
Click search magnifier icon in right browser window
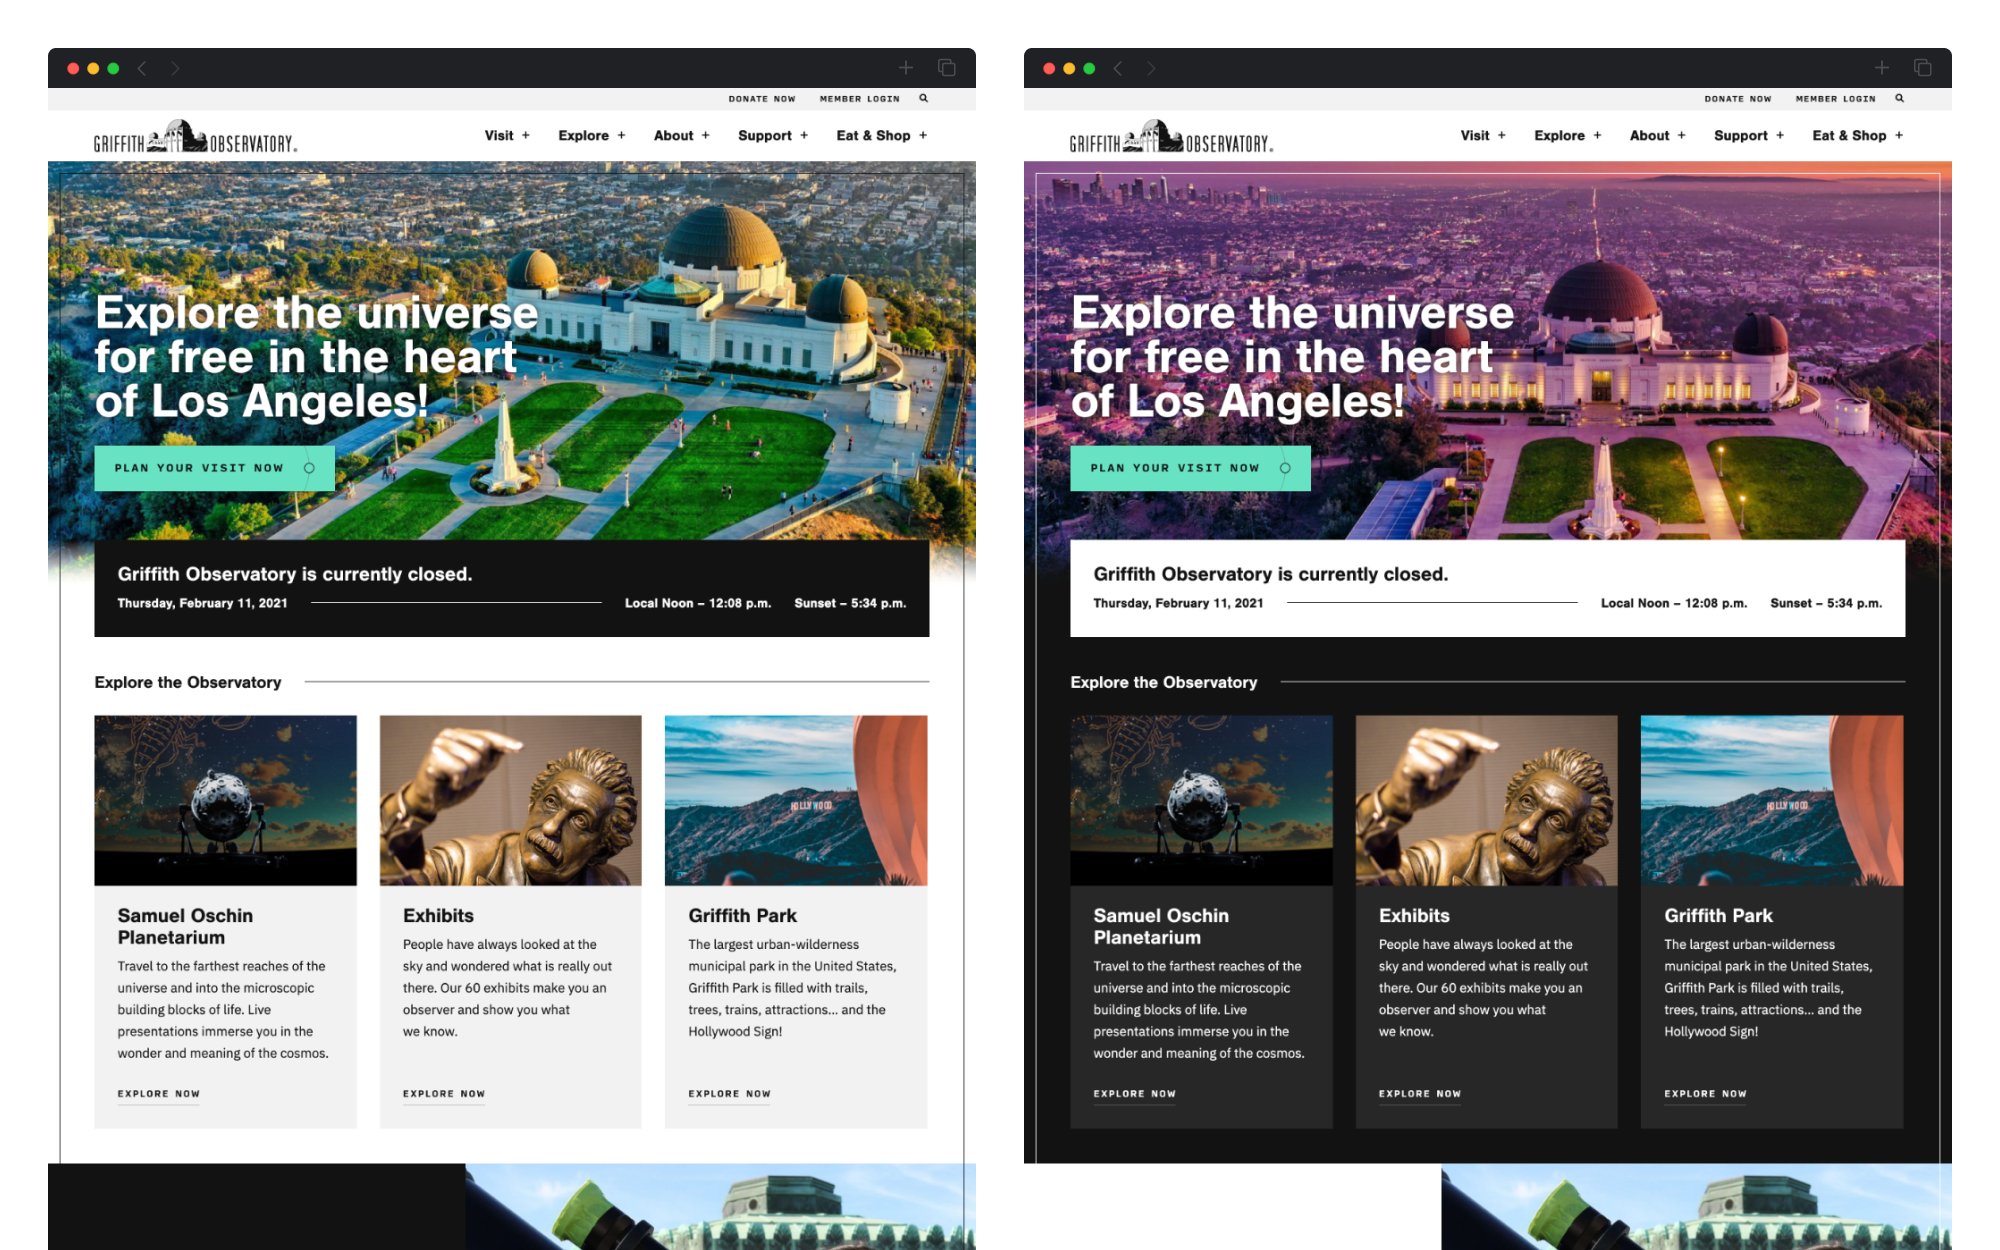pyautogui.click(x=1900, y=98)
